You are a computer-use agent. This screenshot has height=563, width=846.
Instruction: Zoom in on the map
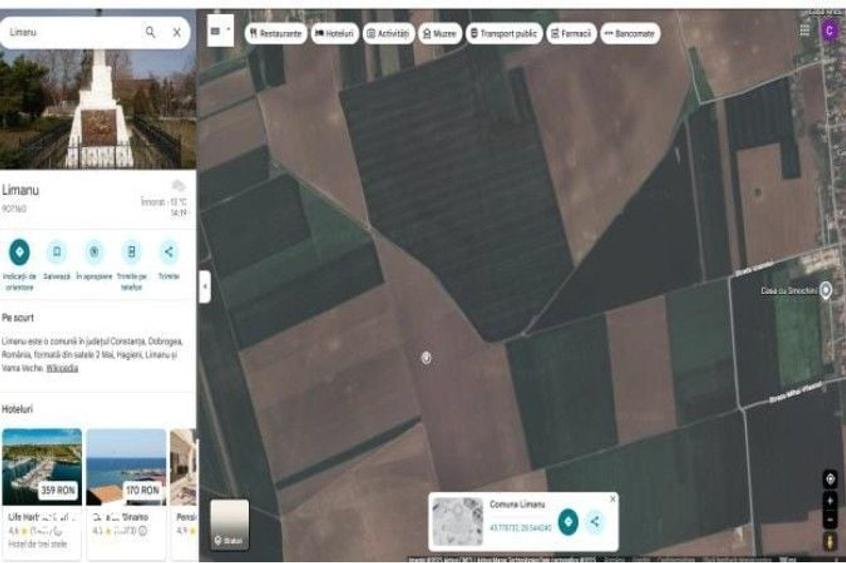pyautogui.click(x=830, y=501)
